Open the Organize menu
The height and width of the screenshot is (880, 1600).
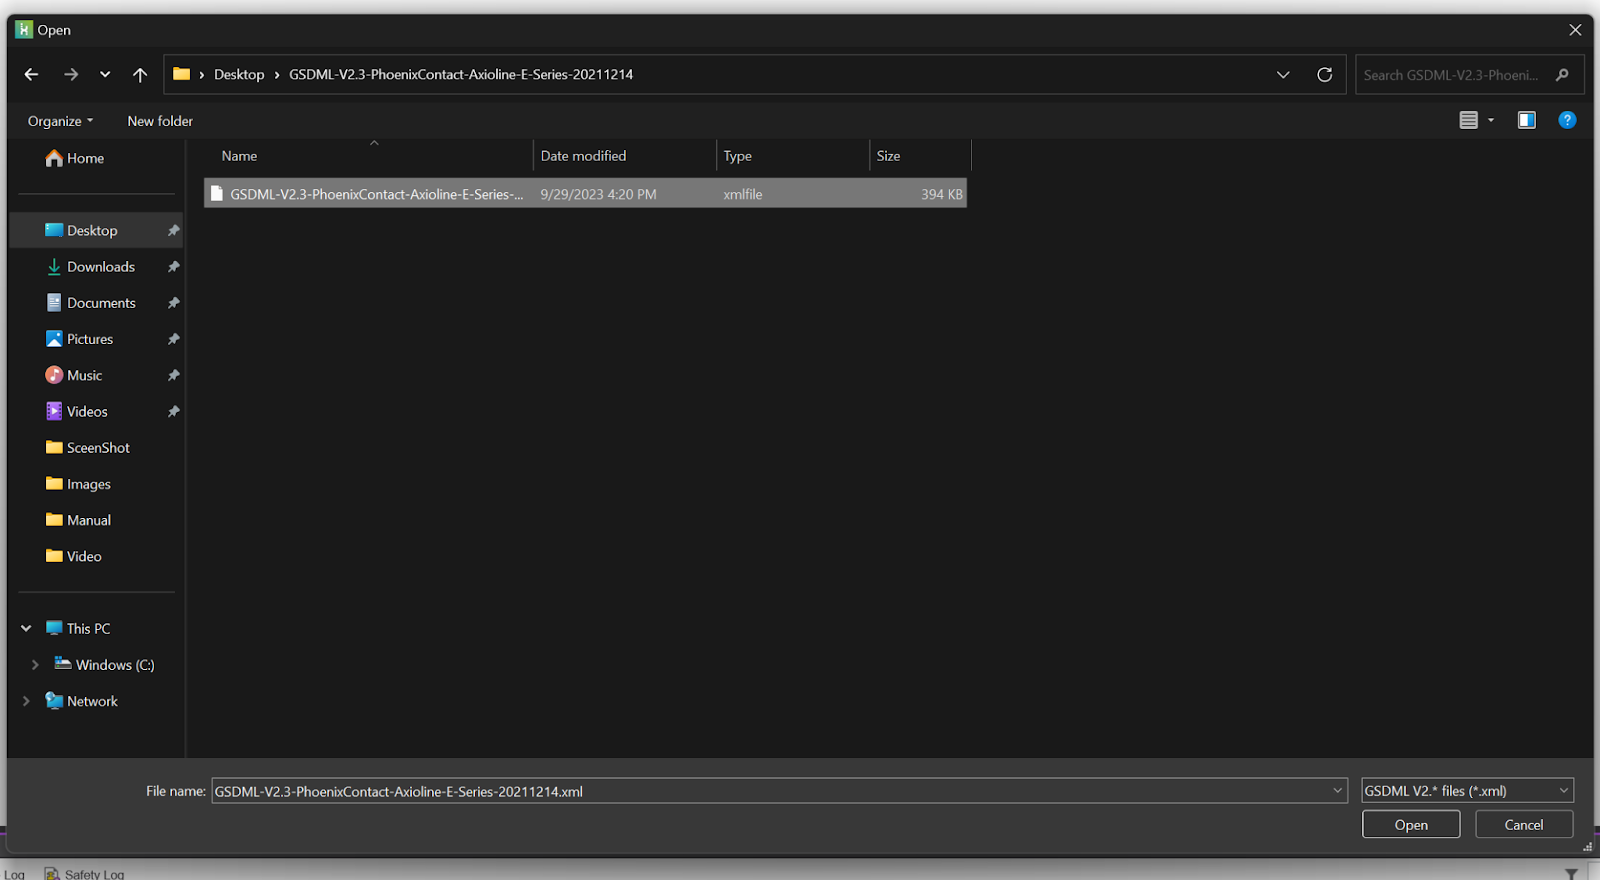(60, 121)
